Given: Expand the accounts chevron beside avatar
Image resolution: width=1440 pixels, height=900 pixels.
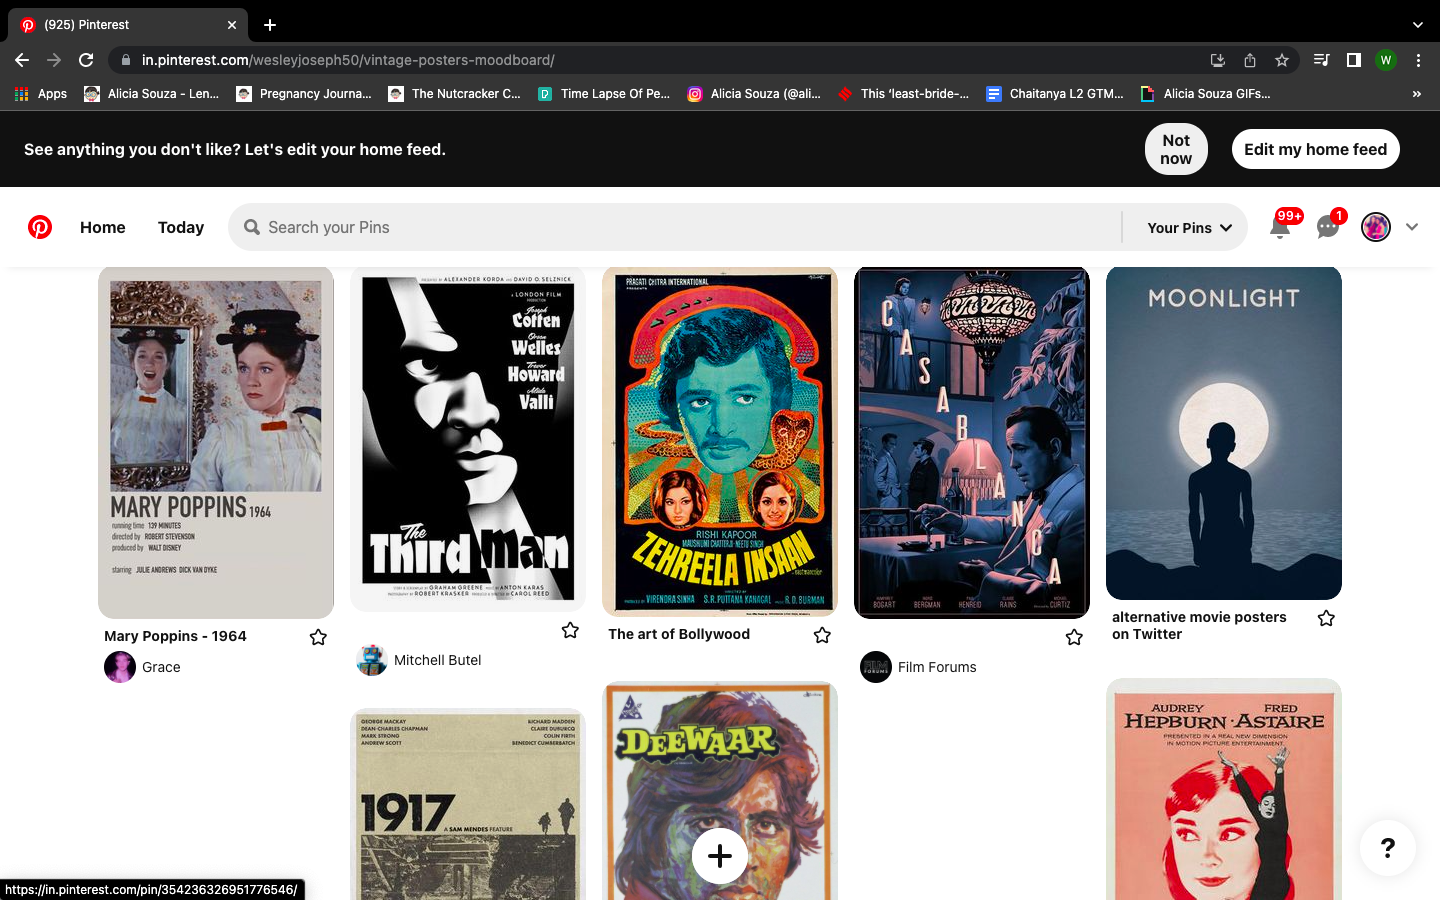Looking at the screenshot, I should click(x=1412, y=227).
